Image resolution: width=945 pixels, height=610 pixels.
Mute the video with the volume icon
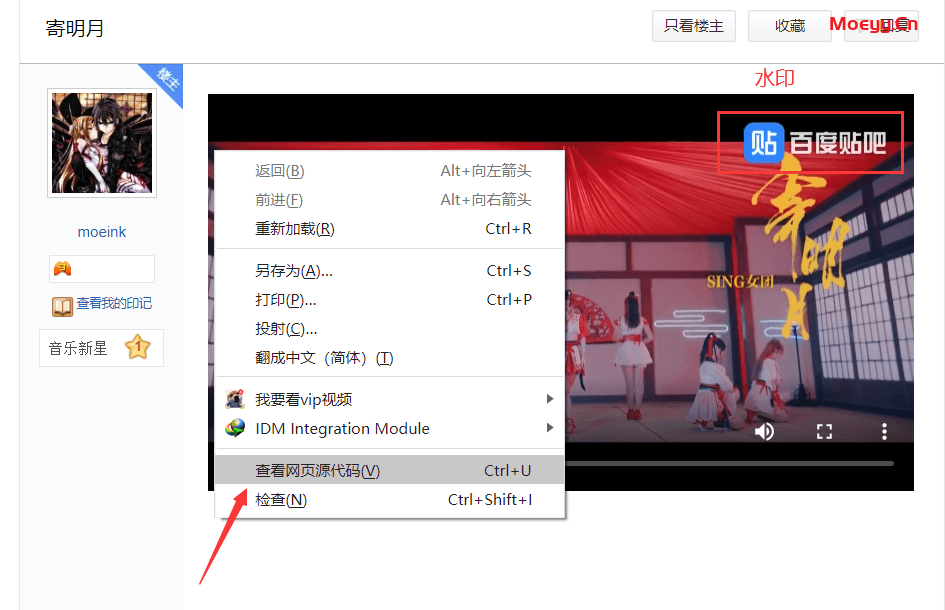coord(765,431)
